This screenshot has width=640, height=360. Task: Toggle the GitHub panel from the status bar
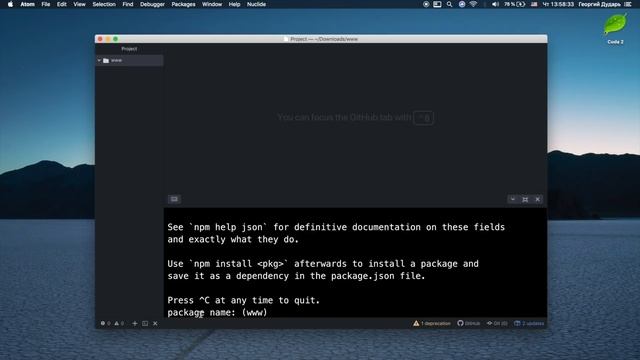click(x=469, y=323)
